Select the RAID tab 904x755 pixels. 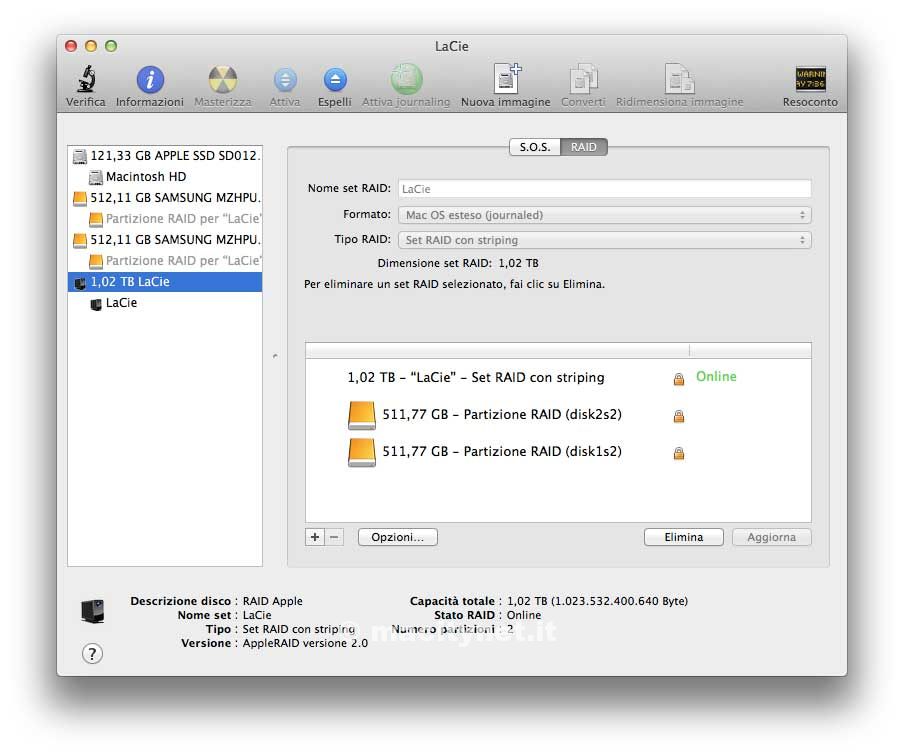[584, 147]
